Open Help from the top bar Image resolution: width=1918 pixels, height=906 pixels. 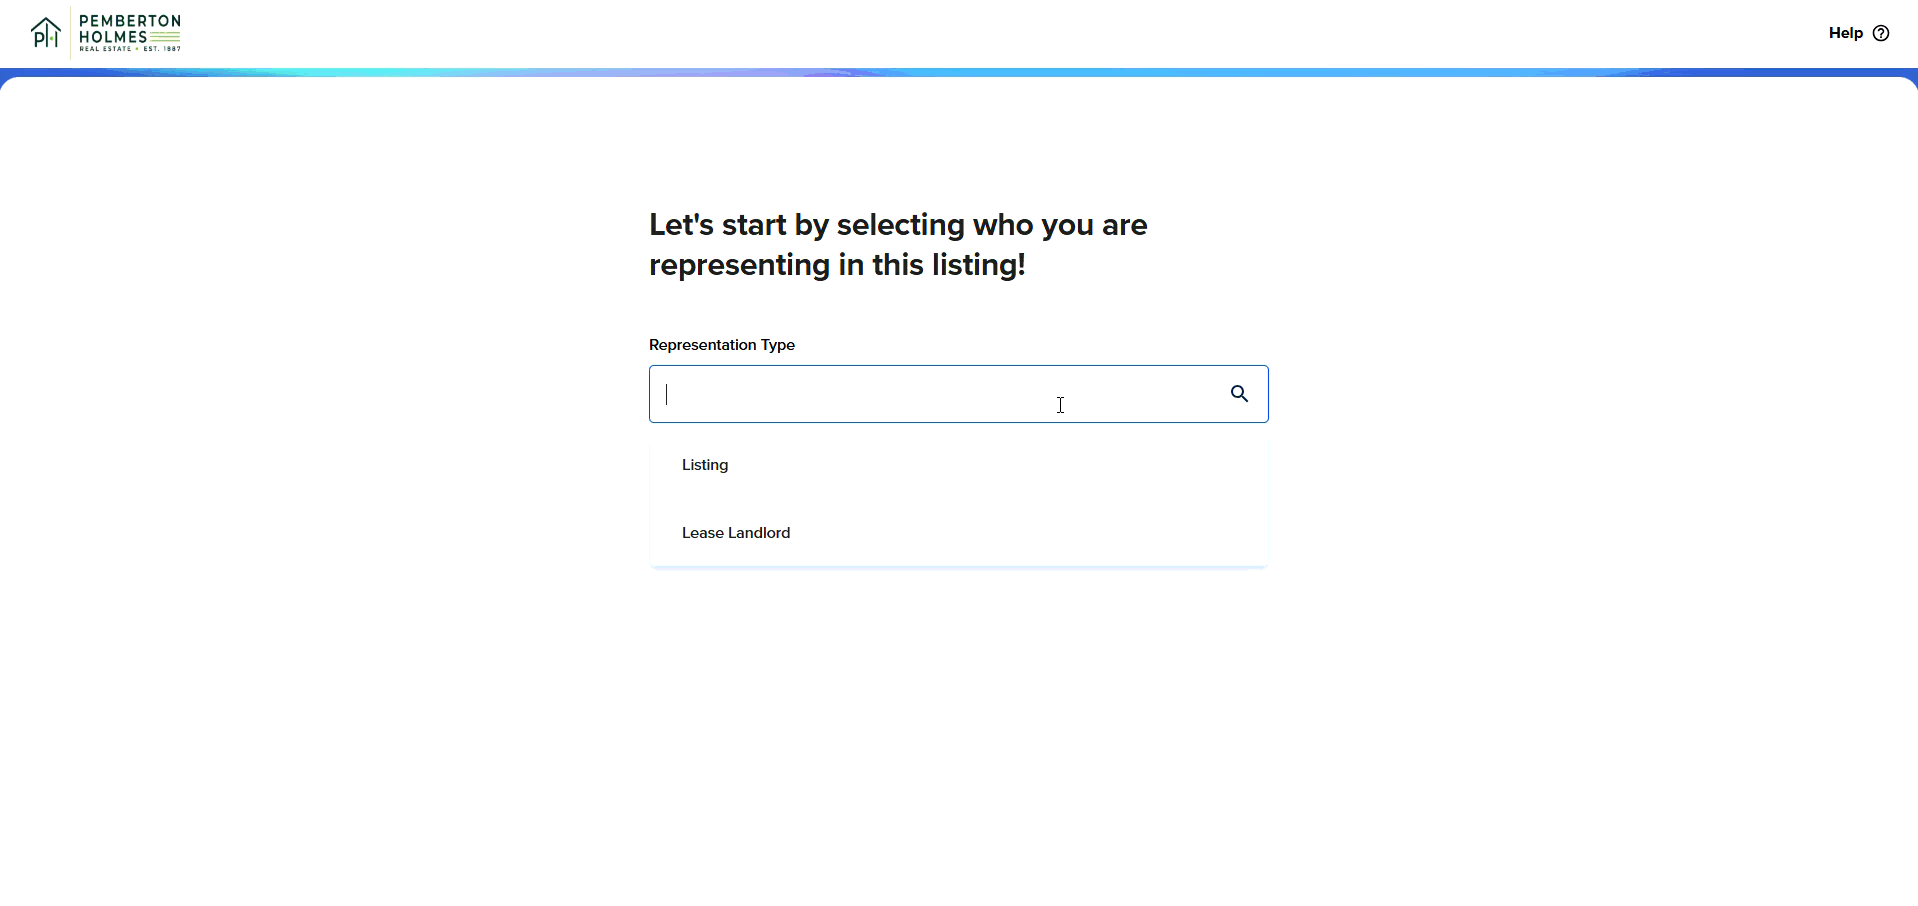click(1845, 33)
